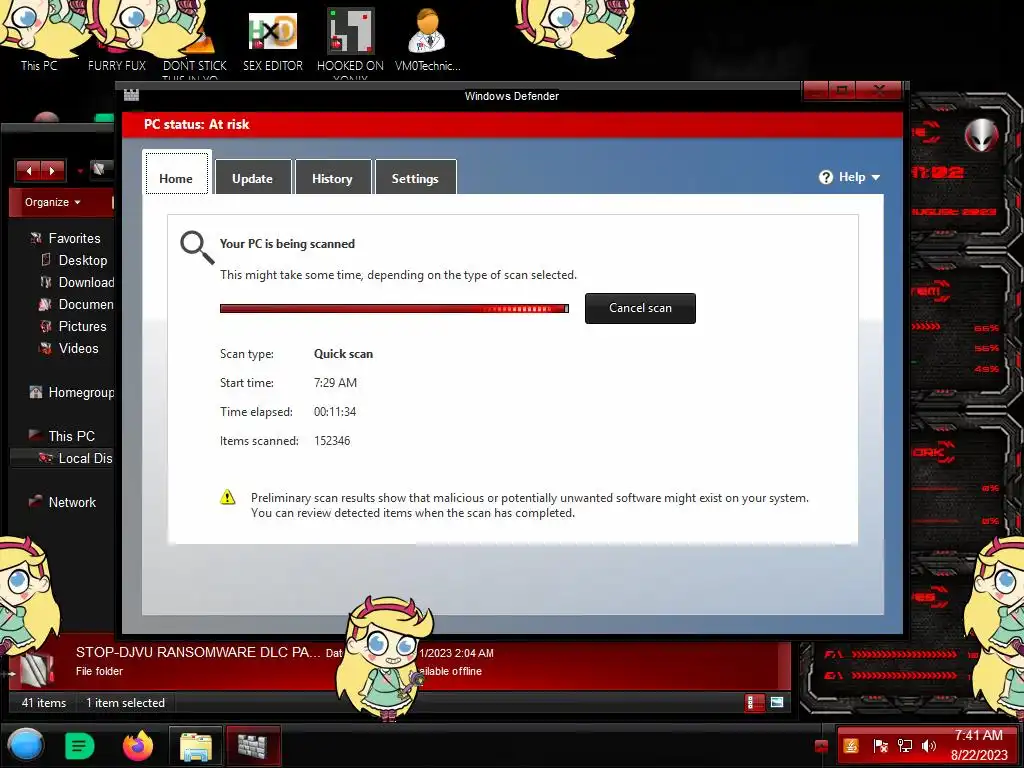Select the Home tab
This screenshot has height=768, width=1024.
click(176, 174)
